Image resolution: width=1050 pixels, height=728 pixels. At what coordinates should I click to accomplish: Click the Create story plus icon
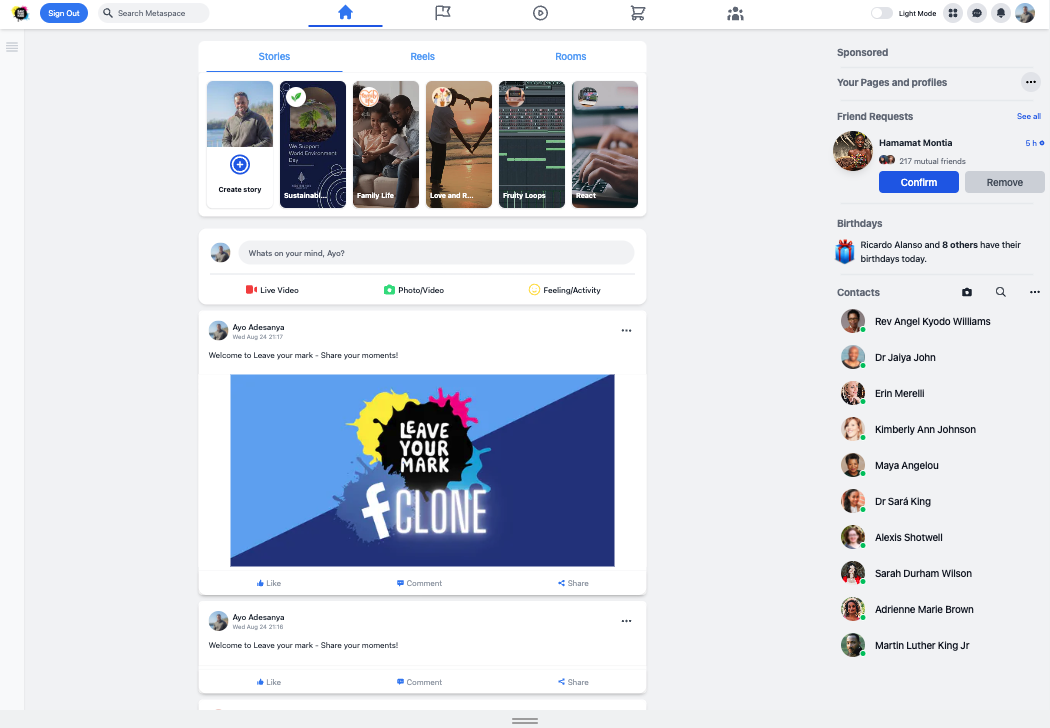[x=240, y=164]
